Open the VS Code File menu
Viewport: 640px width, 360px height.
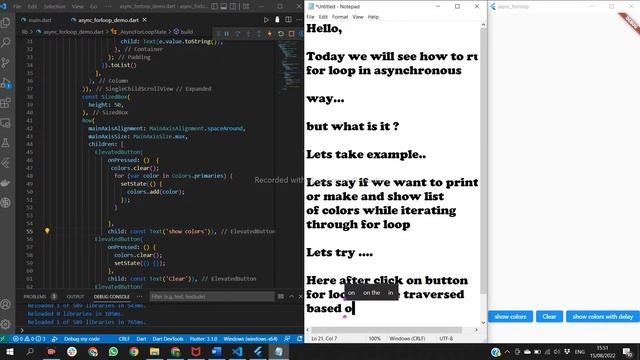17,7
